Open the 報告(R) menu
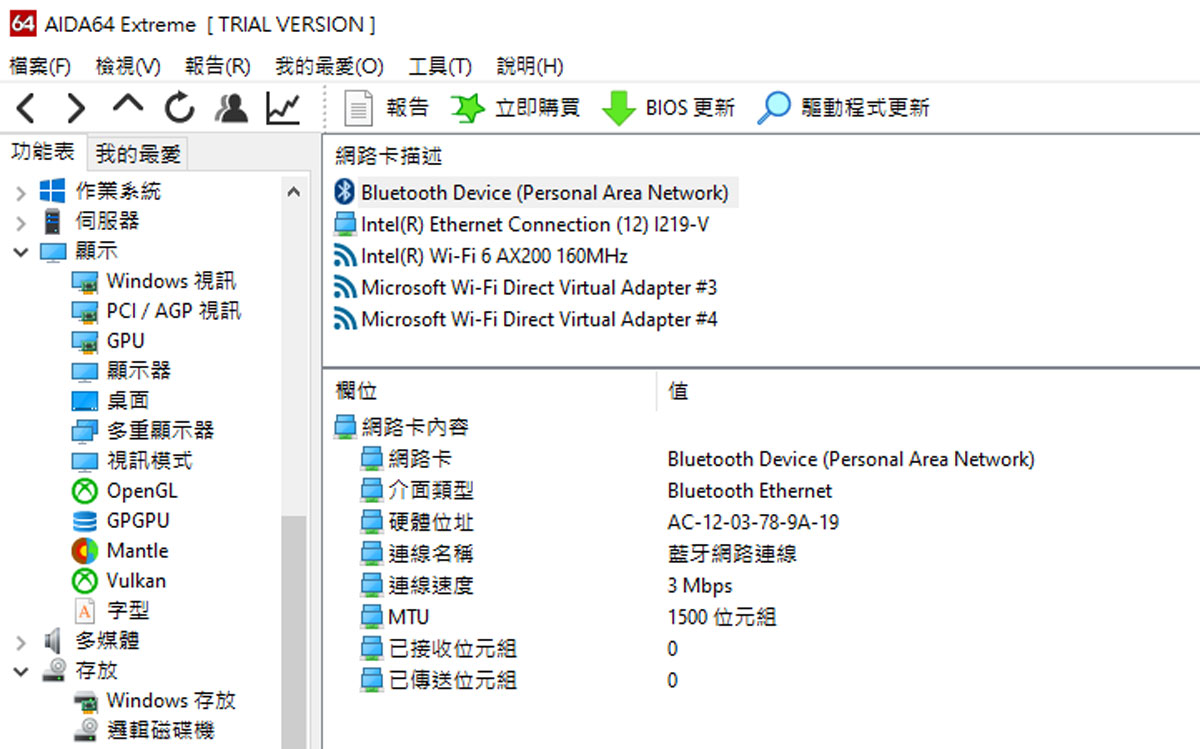The height and width of the screenshot is (749, 1200). pos(217,67)
